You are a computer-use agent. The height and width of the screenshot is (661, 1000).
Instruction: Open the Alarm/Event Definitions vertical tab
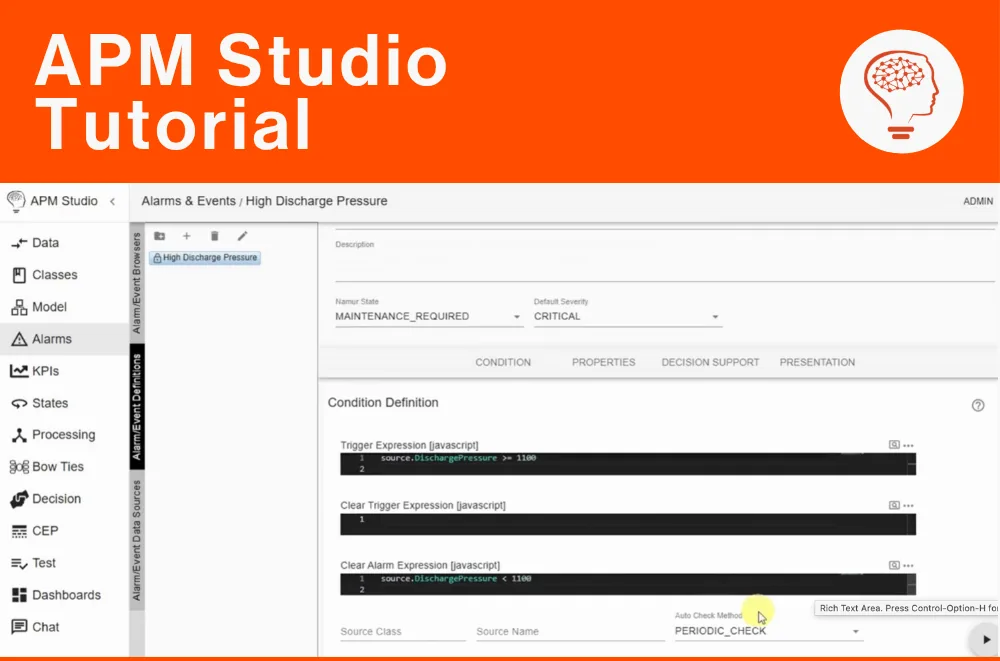[x=136, y=407]
